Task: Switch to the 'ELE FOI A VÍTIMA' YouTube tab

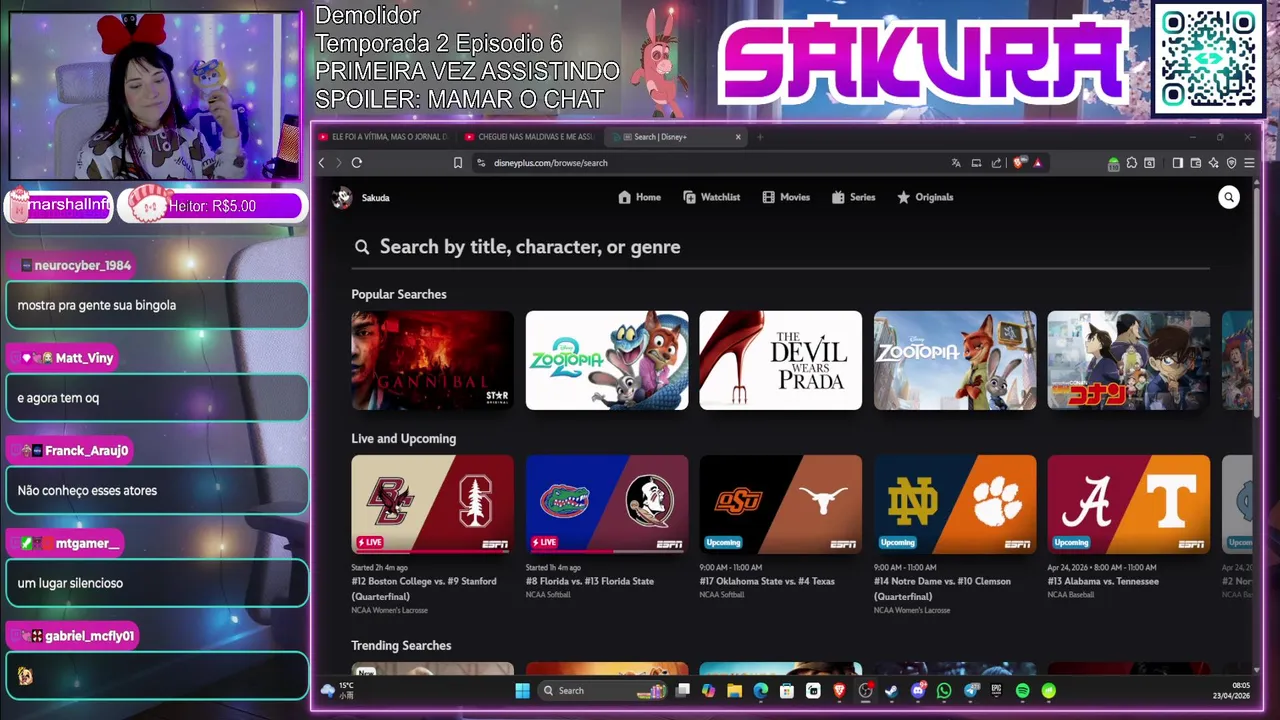Action: coord(382,137)
